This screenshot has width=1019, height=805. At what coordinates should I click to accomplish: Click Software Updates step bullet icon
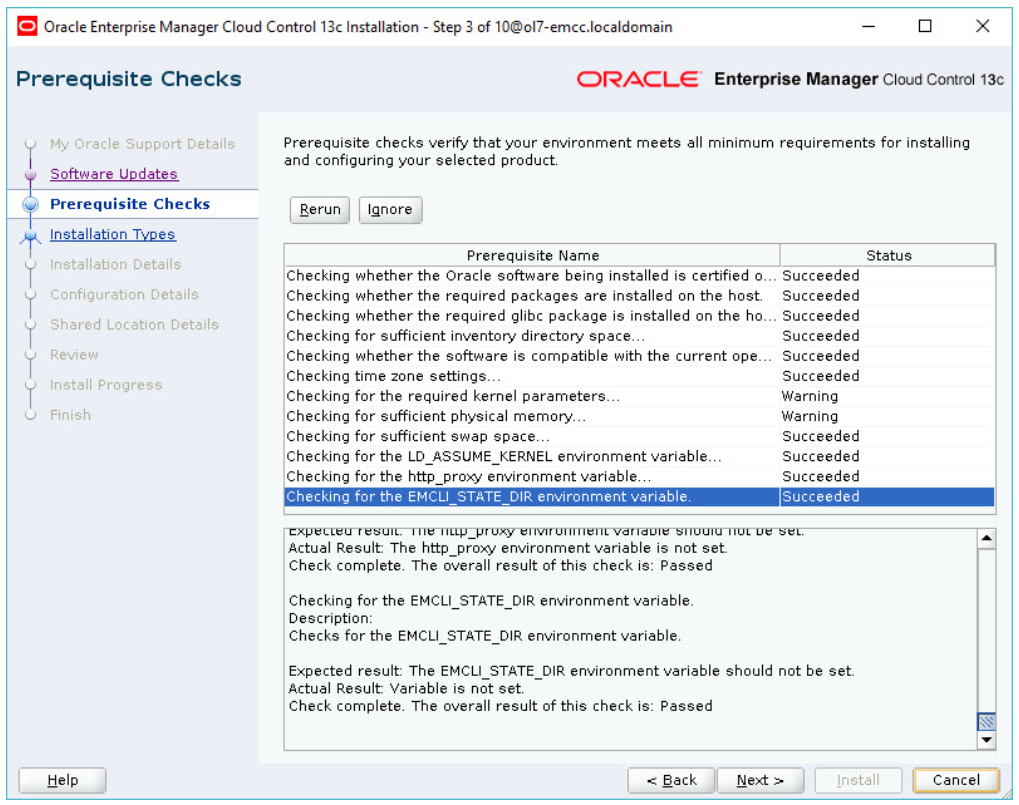coord(30,174)
